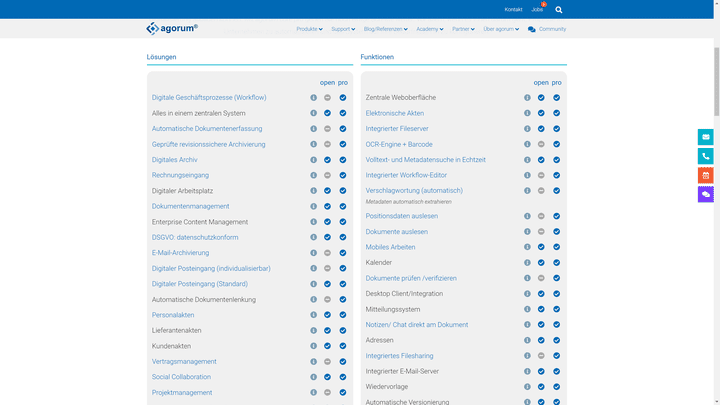Open the Dokumentenmanagement link
Screen dimensions: 720x405
(190, 206)
